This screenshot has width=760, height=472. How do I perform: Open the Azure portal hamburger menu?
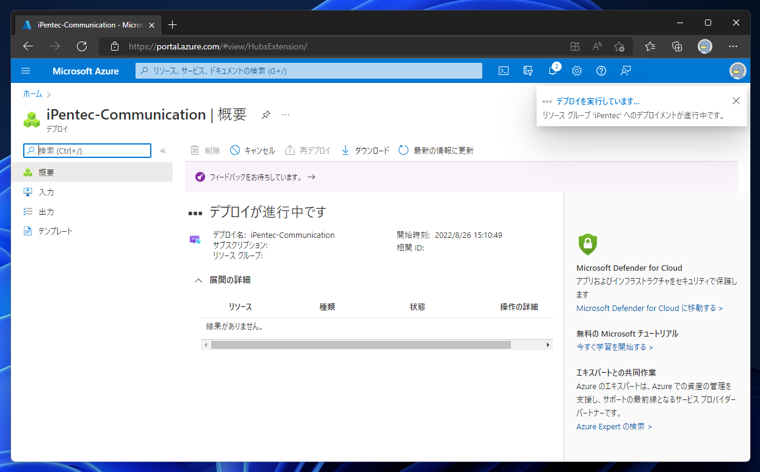[x=26, y=71]
